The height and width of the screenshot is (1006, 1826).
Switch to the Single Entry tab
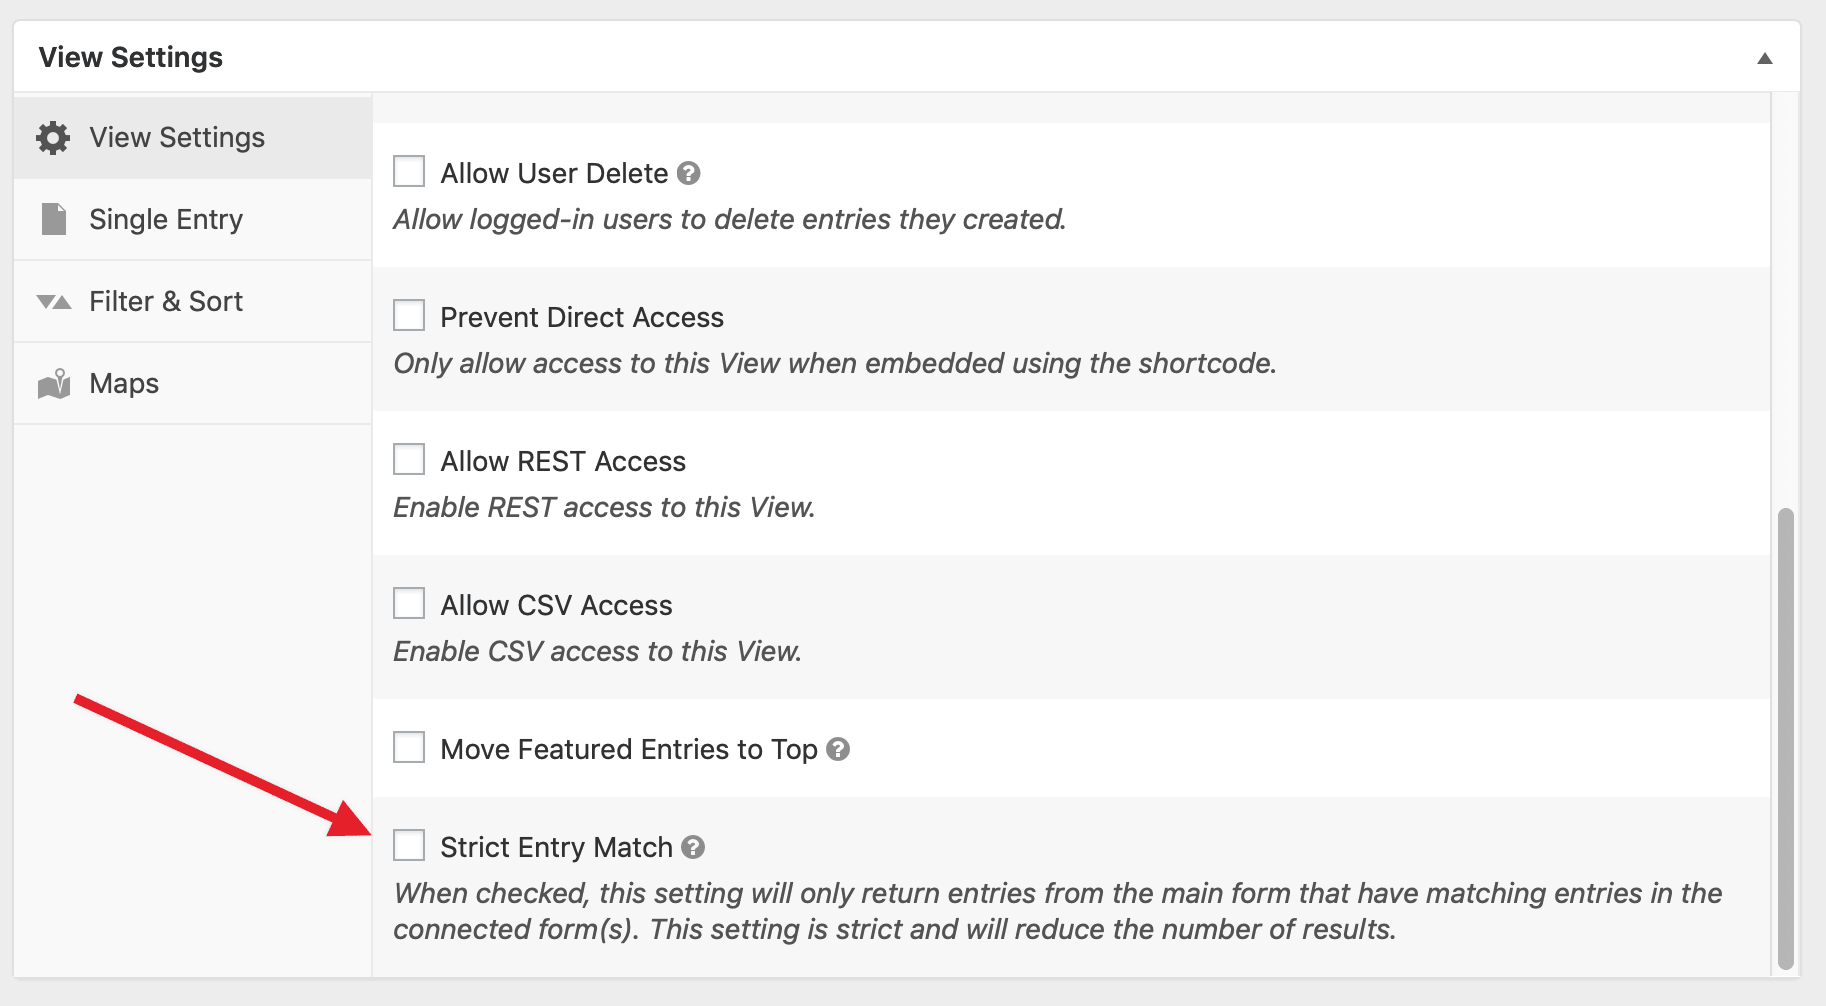pos(166,220)
